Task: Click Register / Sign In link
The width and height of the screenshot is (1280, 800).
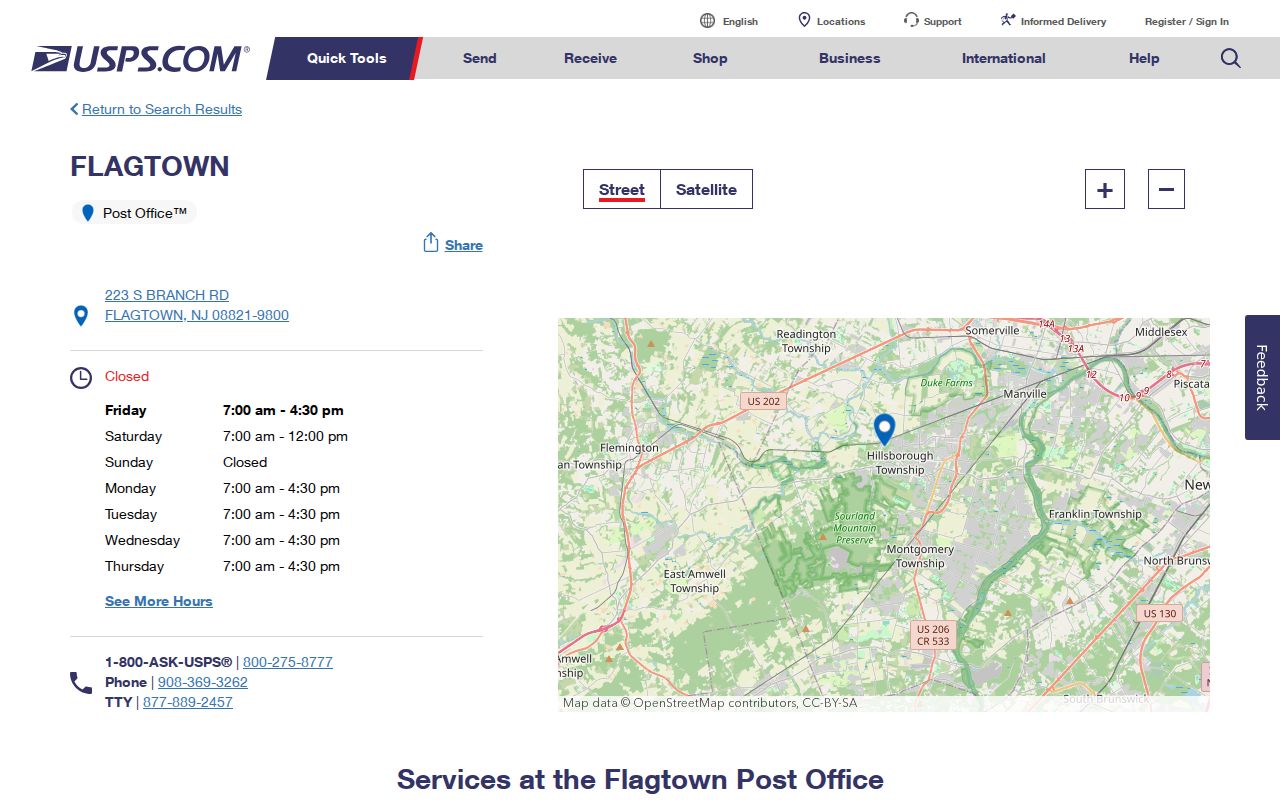Action: 1187,21
